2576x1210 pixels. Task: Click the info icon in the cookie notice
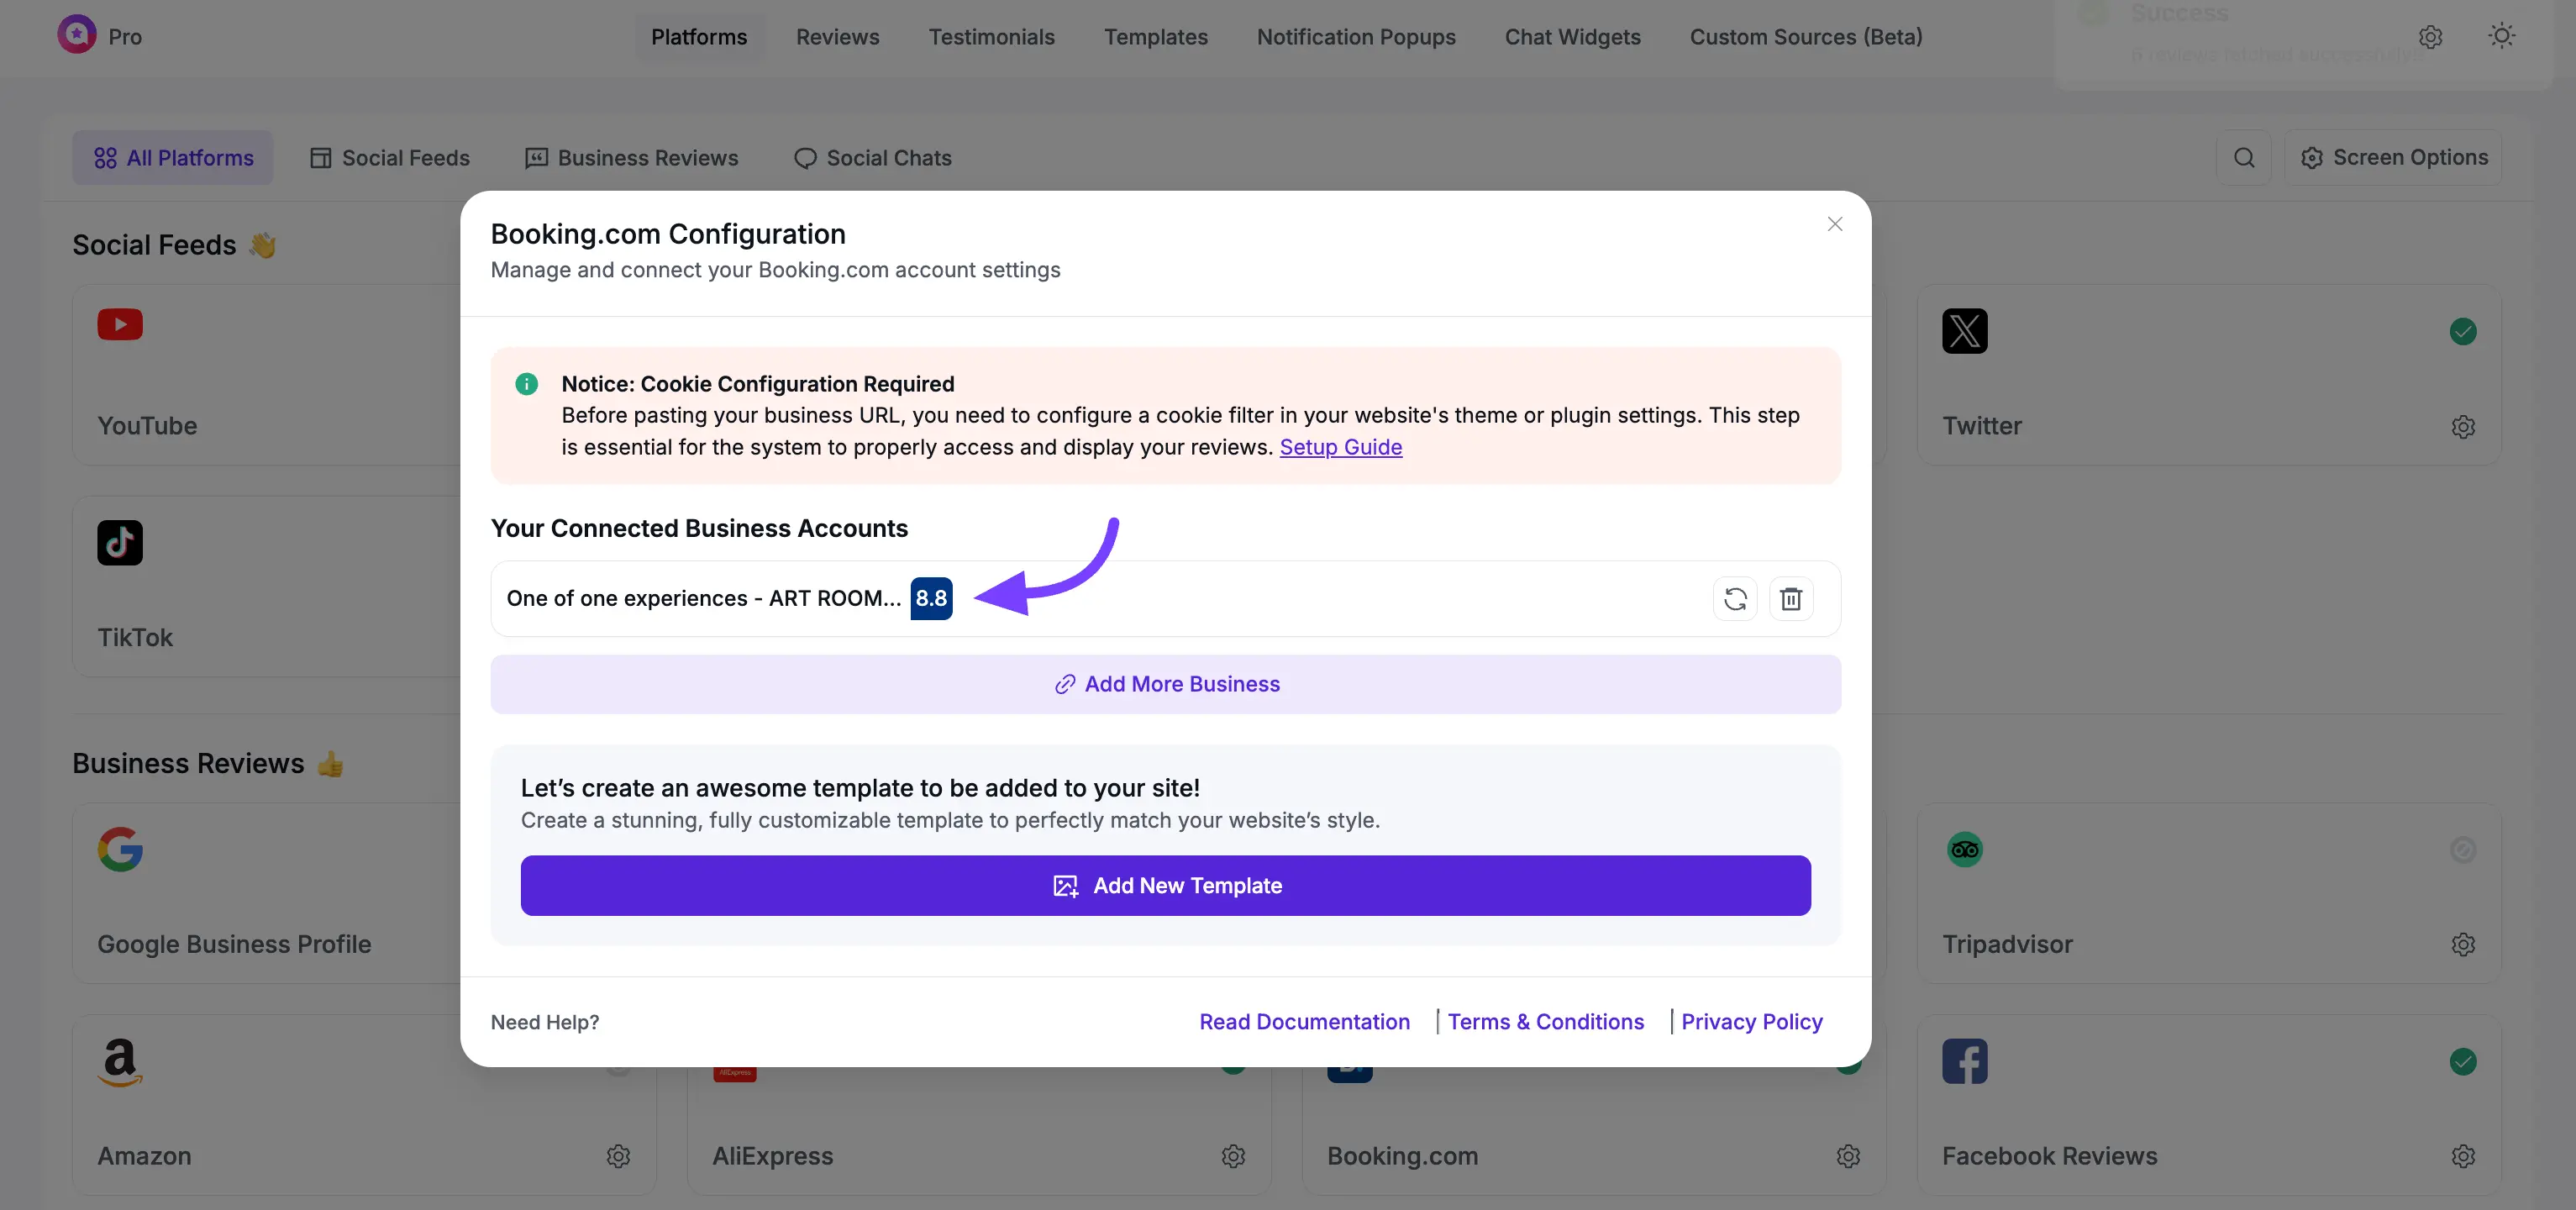point(526,384)
